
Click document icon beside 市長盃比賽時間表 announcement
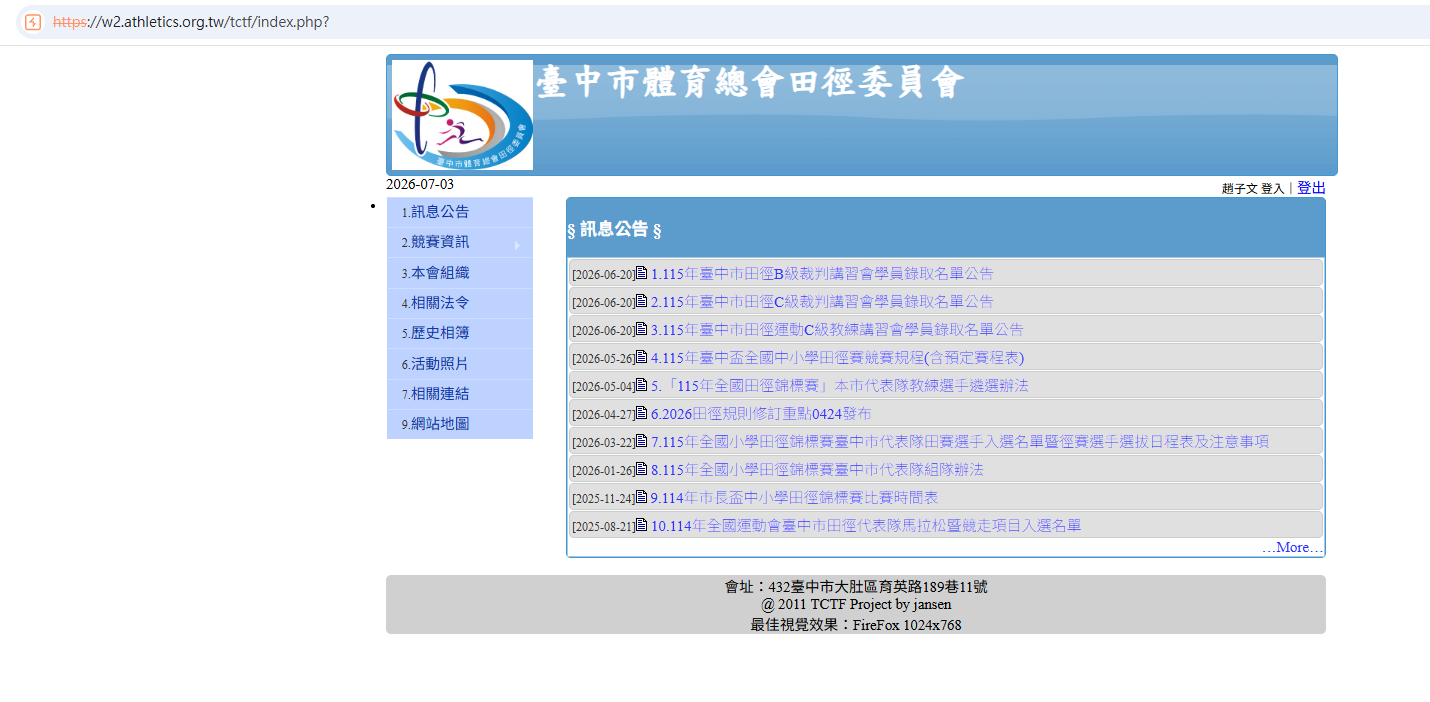[x=642, y=496]
